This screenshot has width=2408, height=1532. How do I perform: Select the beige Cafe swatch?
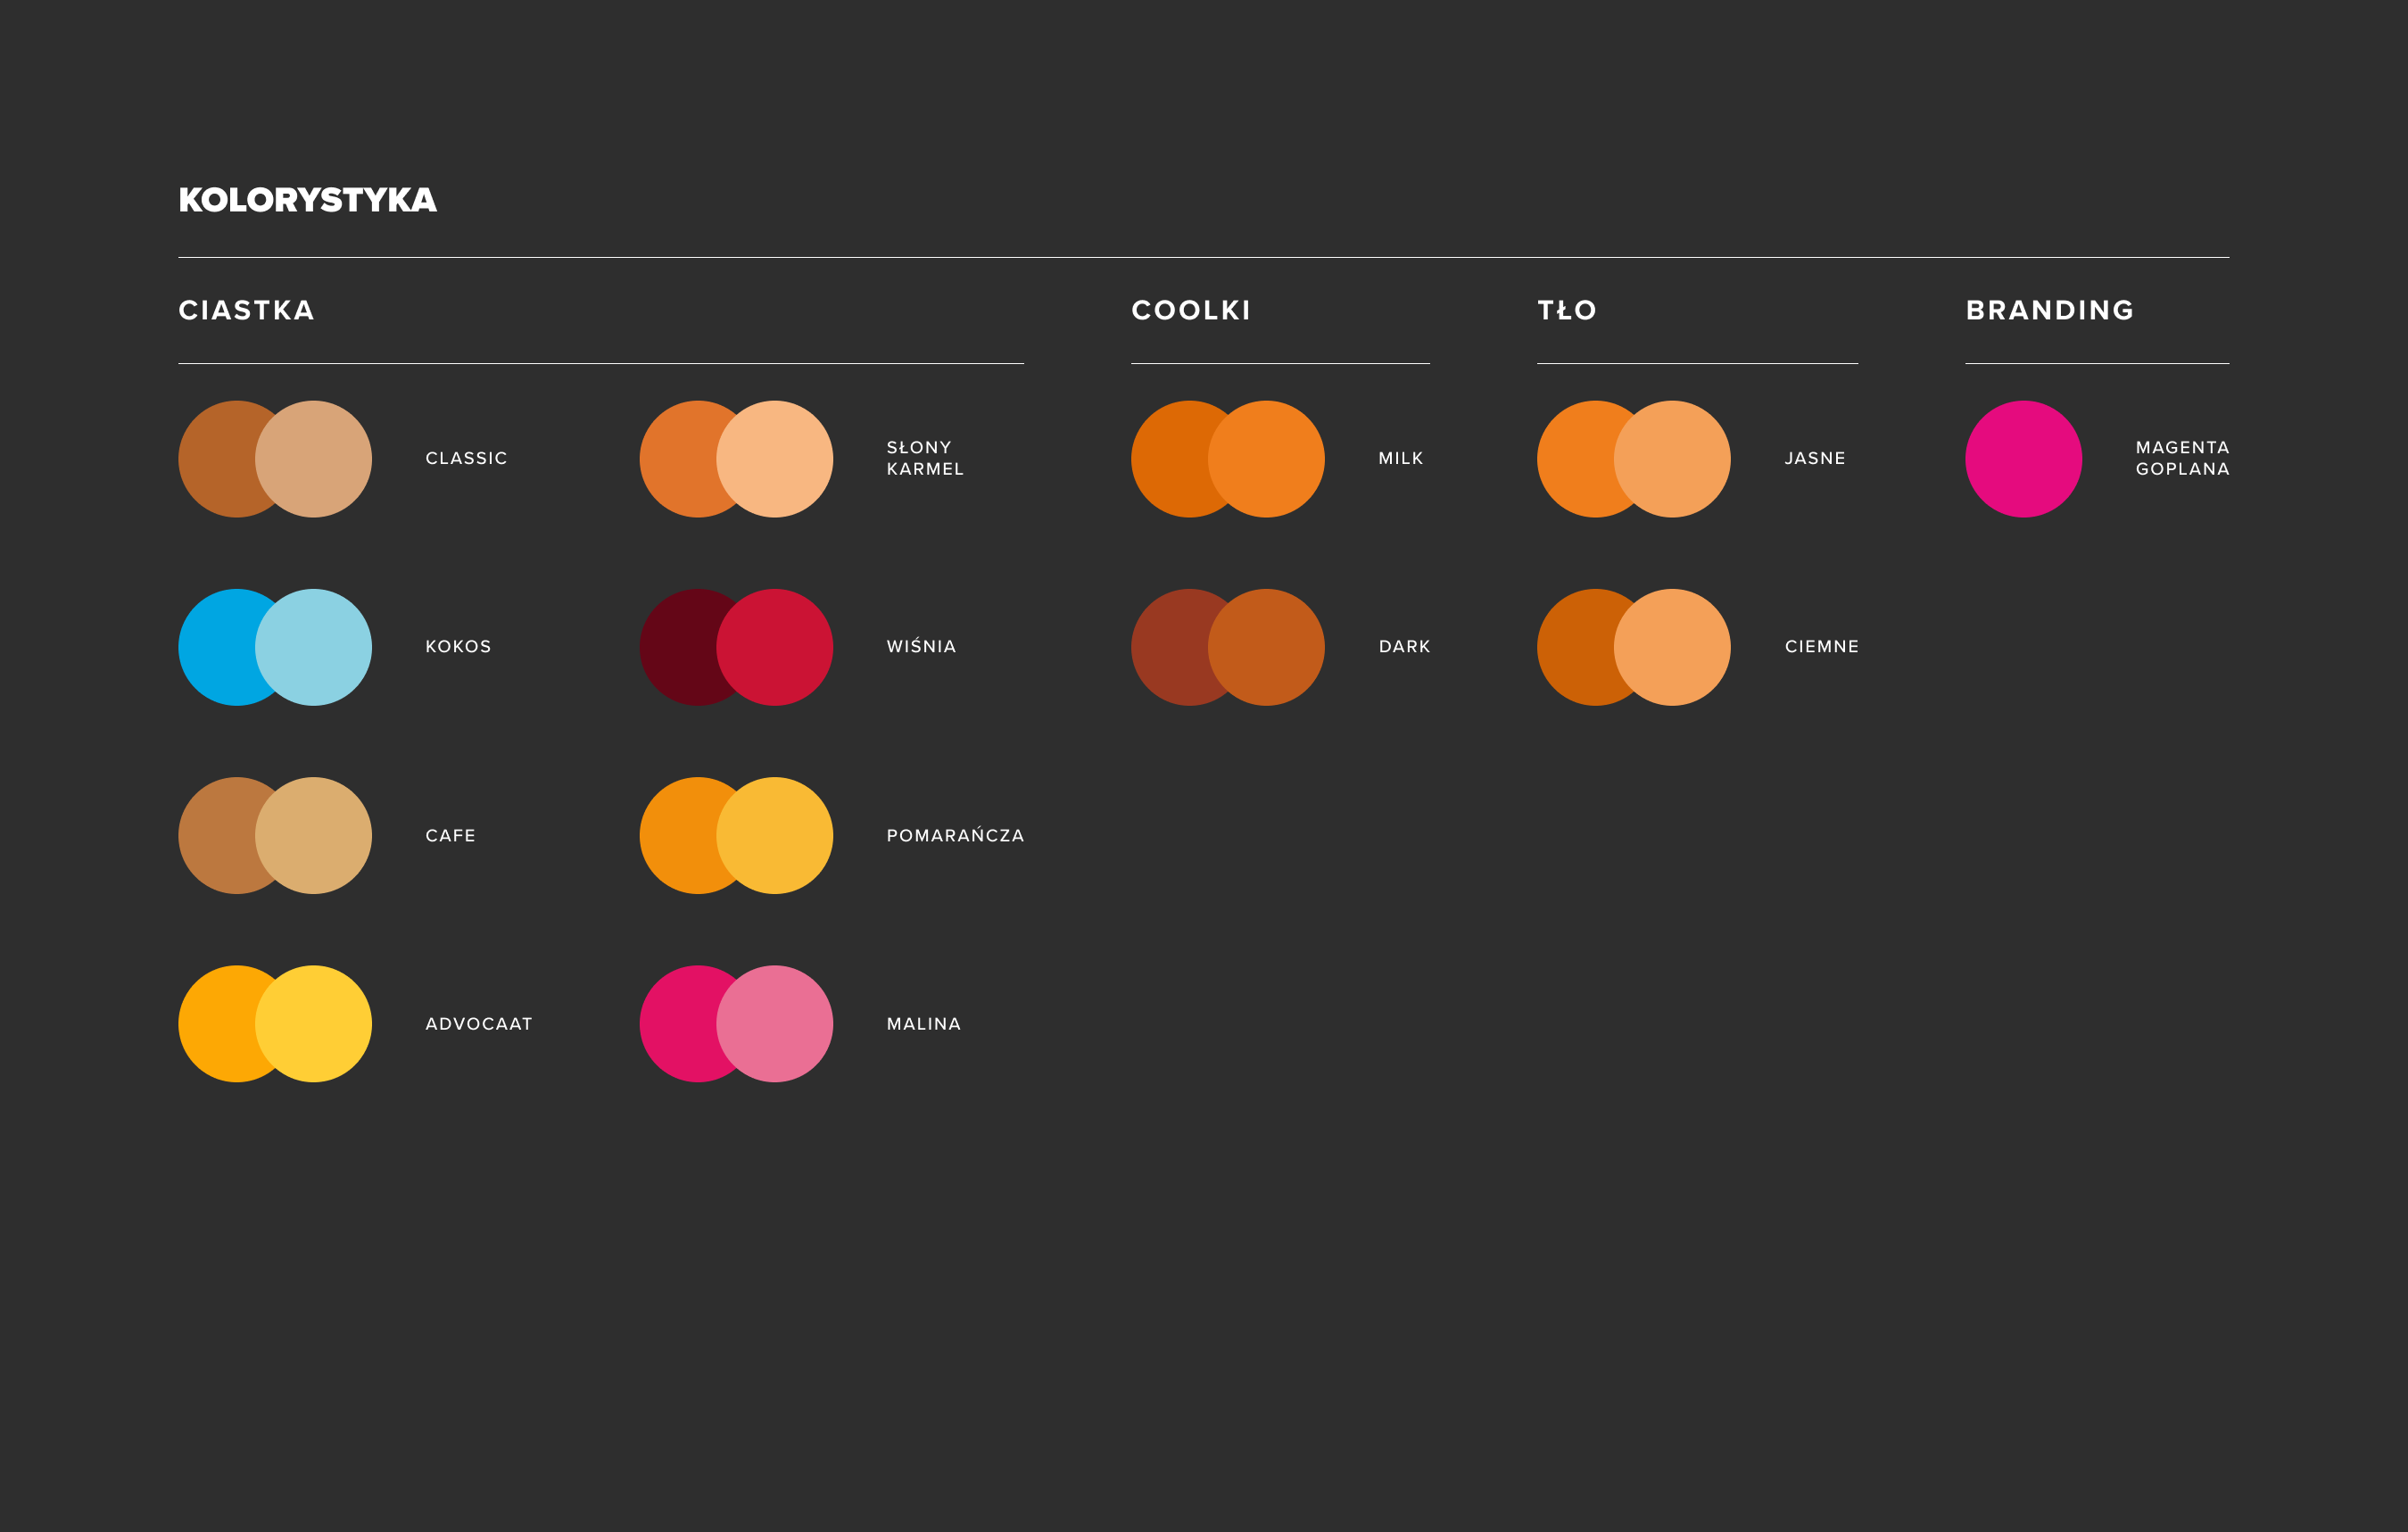point(314,836)
